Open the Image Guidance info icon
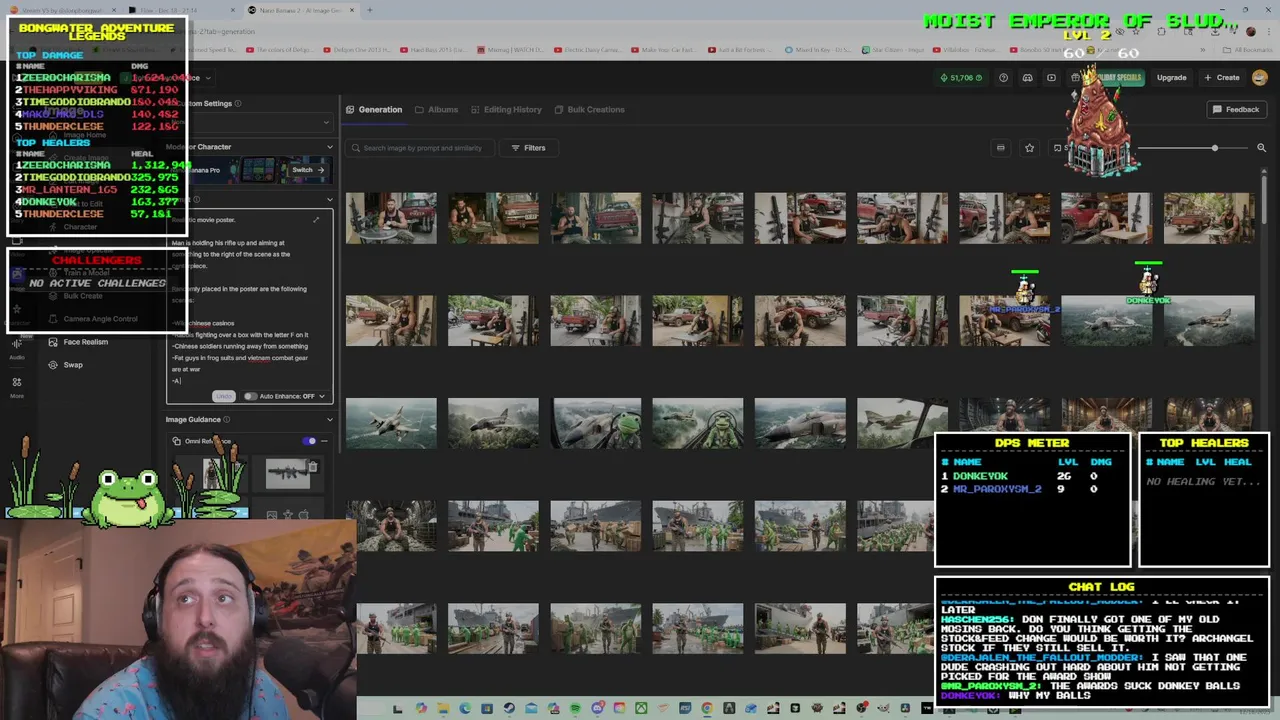The width and height of the screenshot is (1280, 720). point(227,420)
